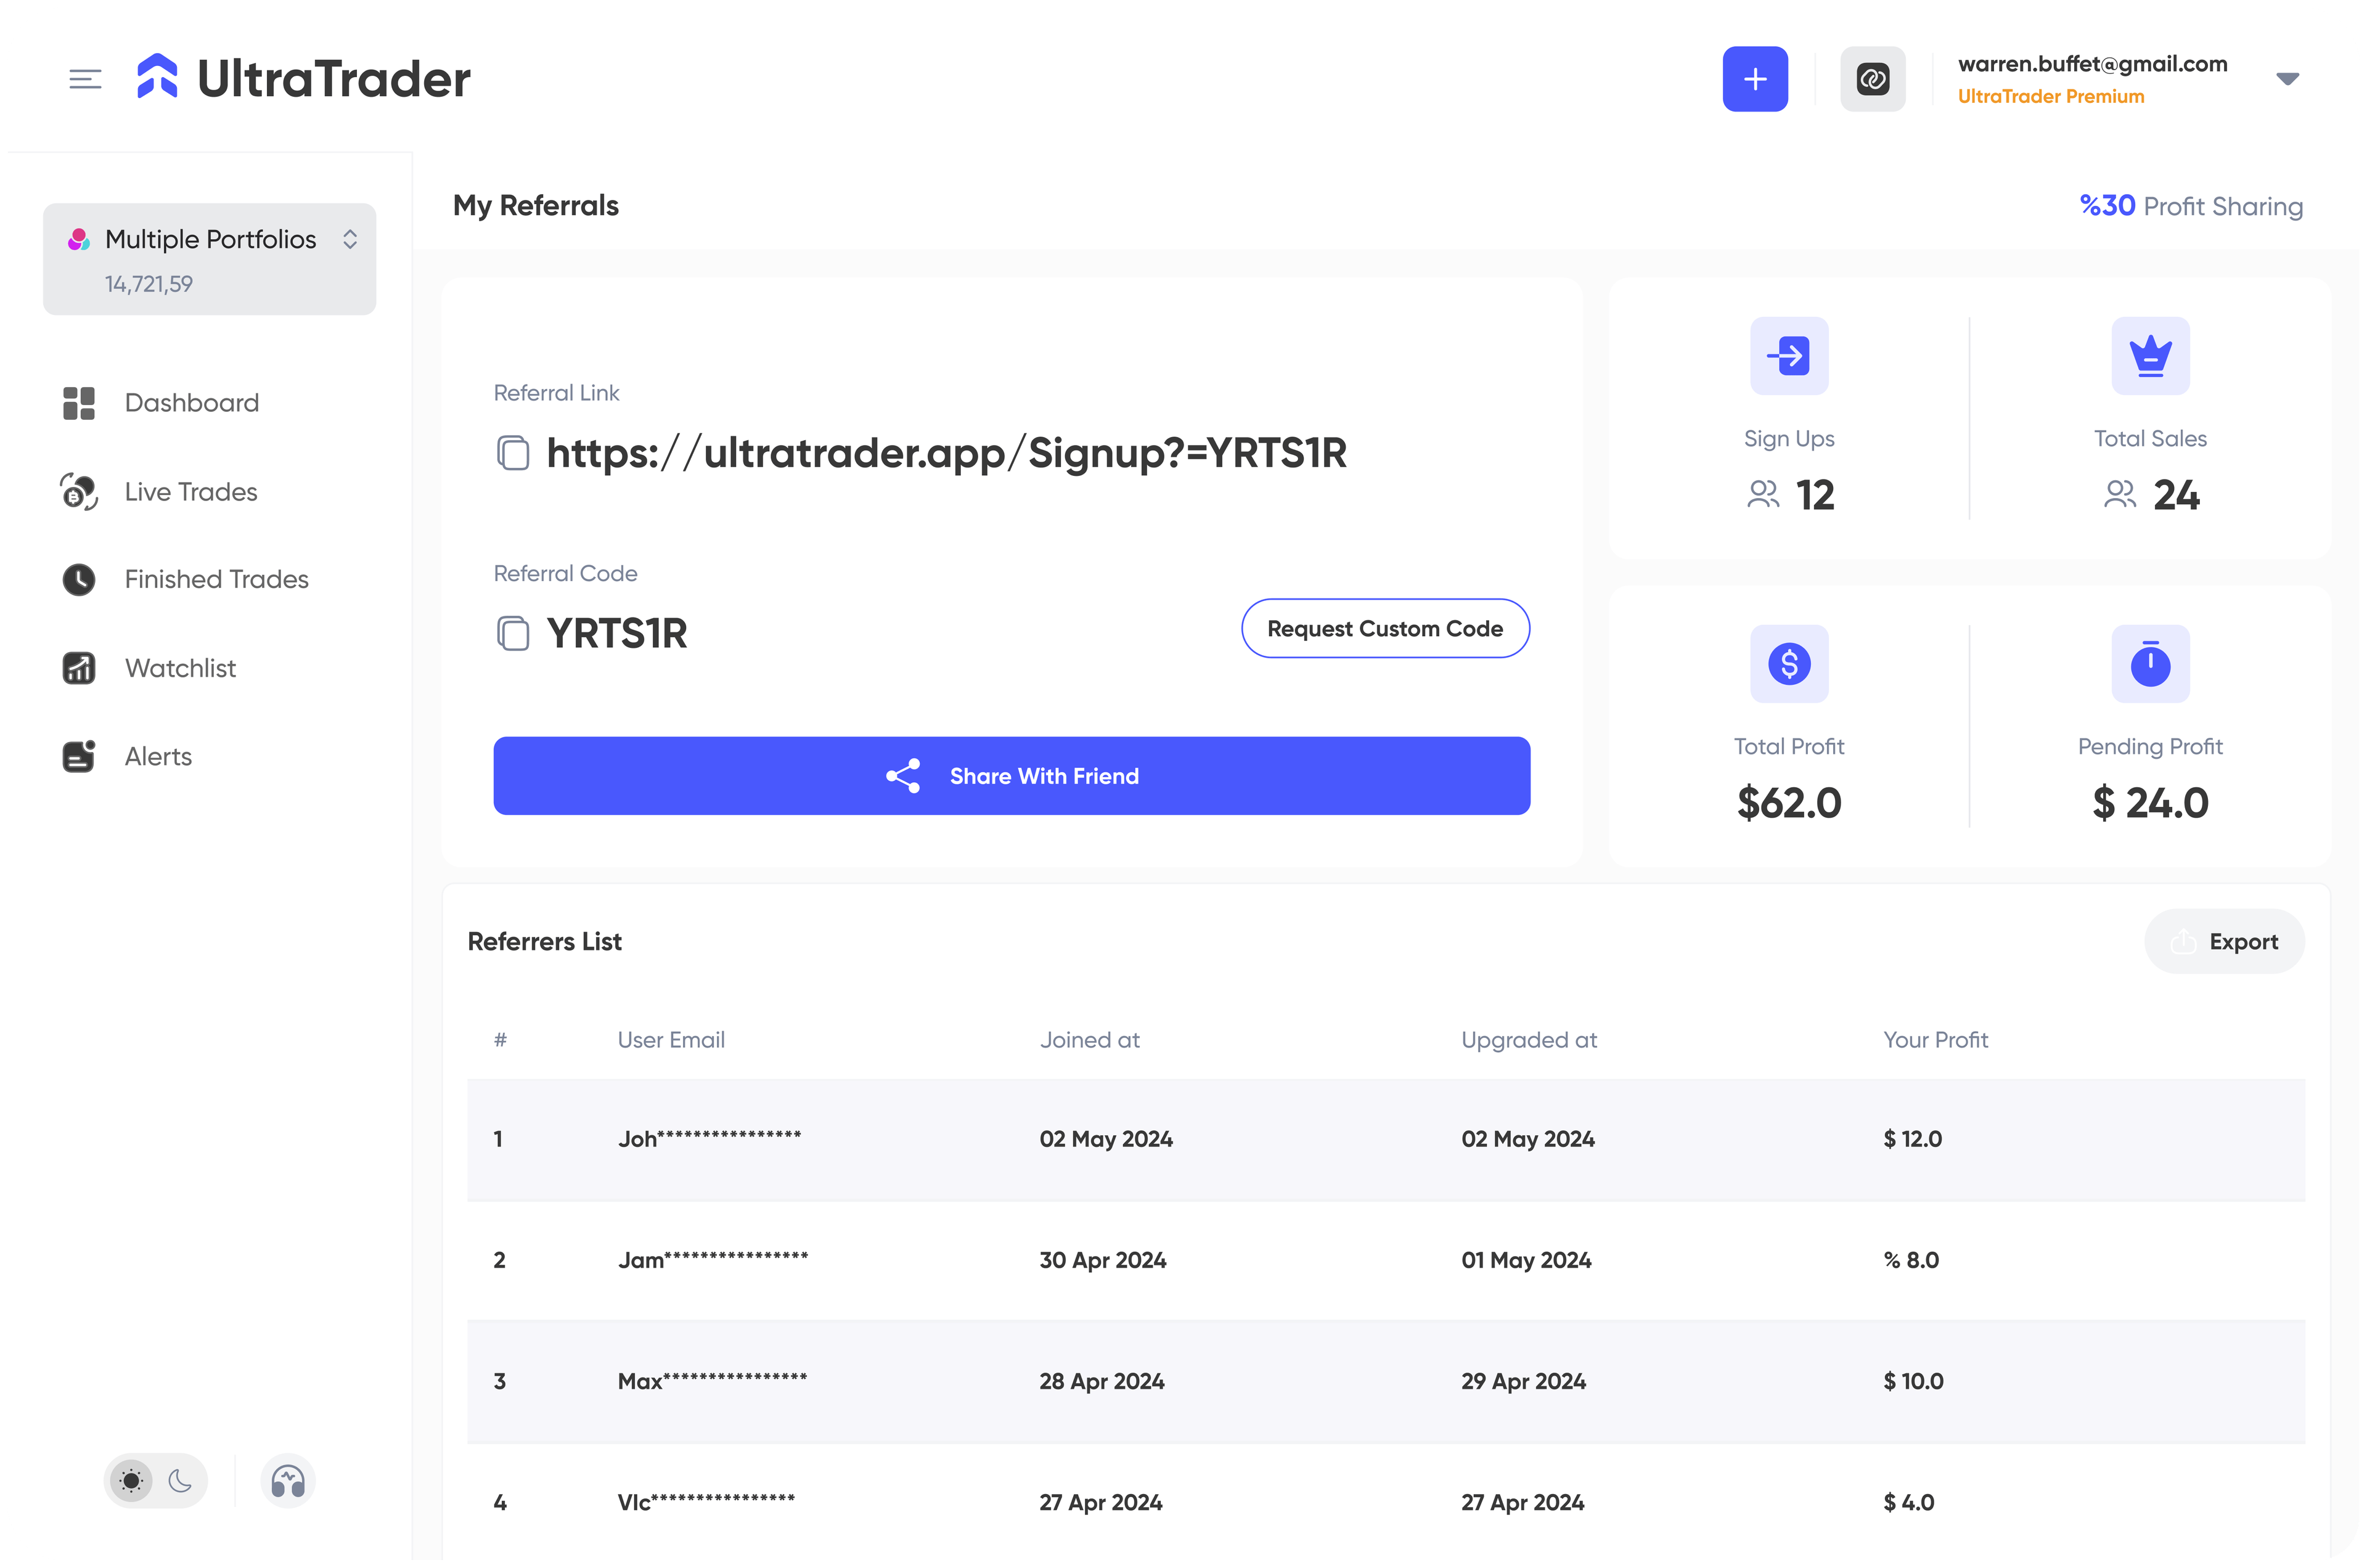Copy the referral code YRTS1R
Image resolution: width=2367 pixels, height=1568 pixels.
(x=514, y=633)
